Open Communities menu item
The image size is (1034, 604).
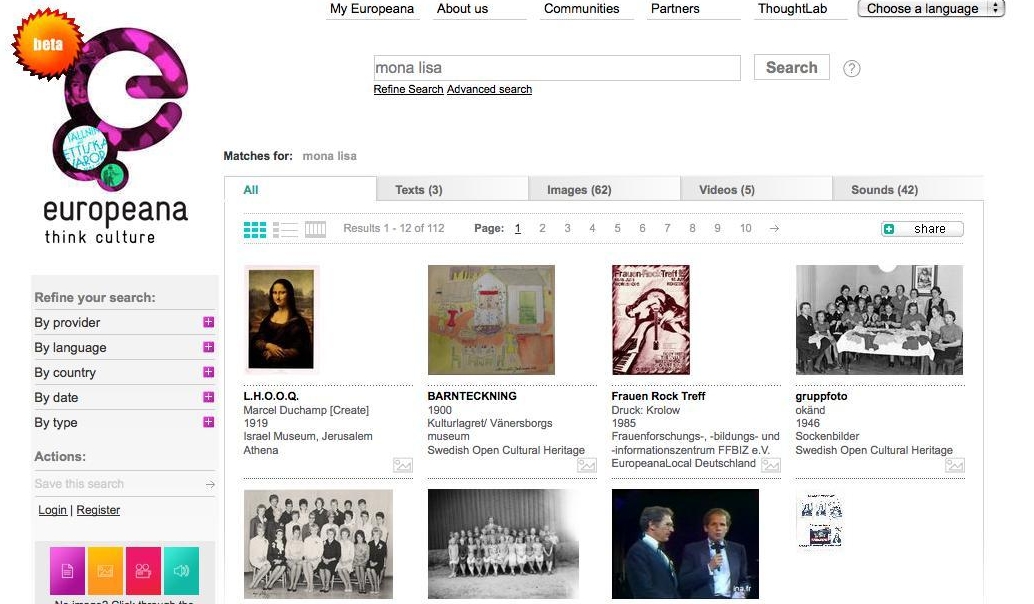[582, 9]
